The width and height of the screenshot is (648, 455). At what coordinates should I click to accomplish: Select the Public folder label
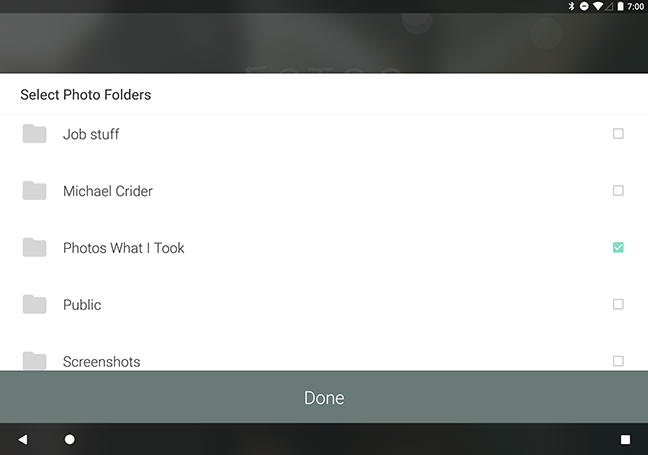click(82, 305)
